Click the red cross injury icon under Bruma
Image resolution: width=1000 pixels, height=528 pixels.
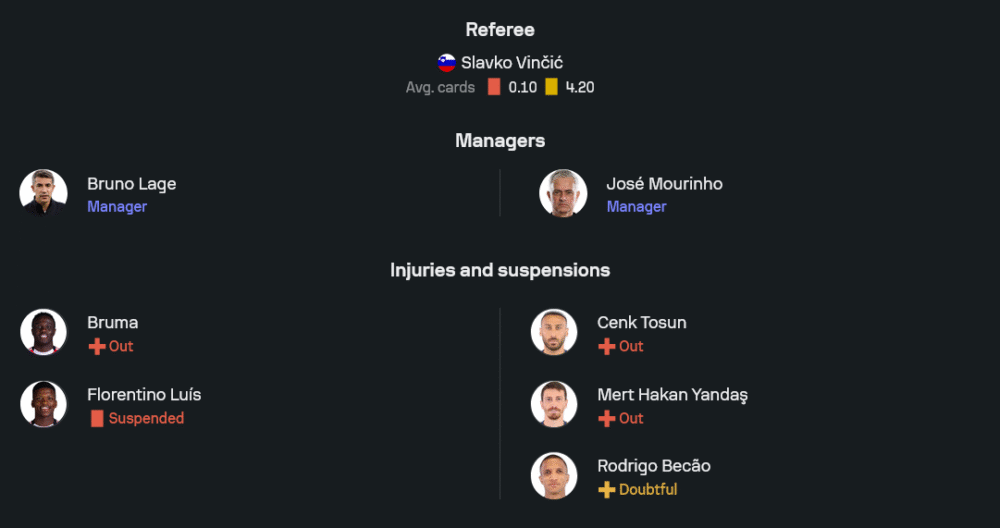coord(97,346)
